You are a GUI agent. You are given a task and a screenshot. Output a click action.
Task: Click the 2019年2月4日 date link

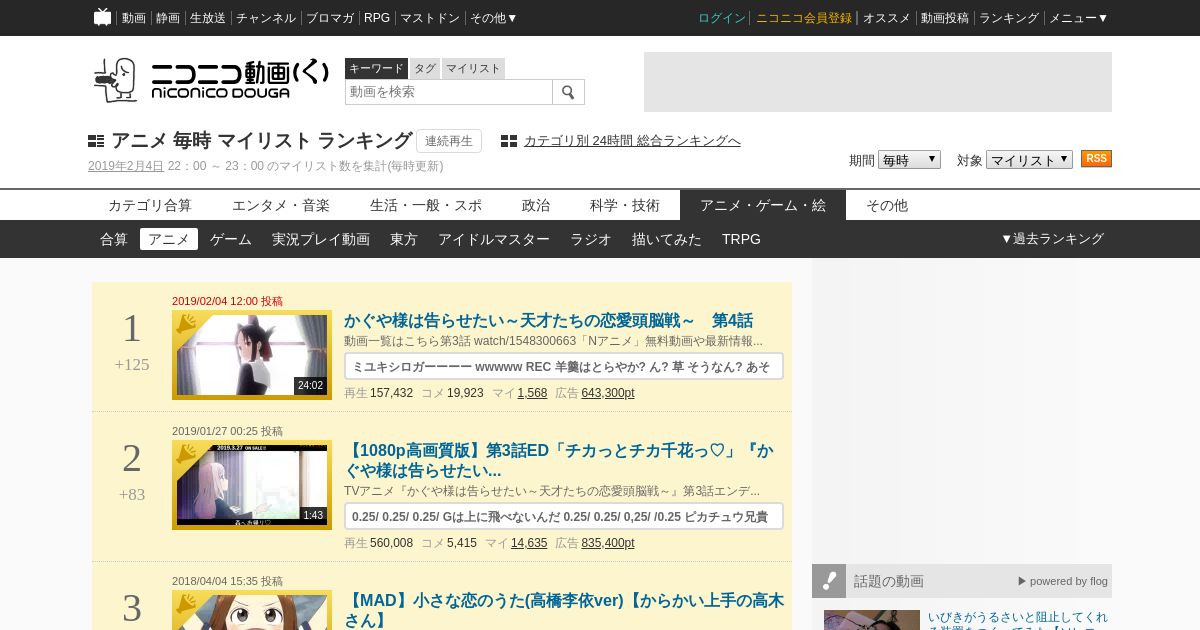click(x=126, y=166)
